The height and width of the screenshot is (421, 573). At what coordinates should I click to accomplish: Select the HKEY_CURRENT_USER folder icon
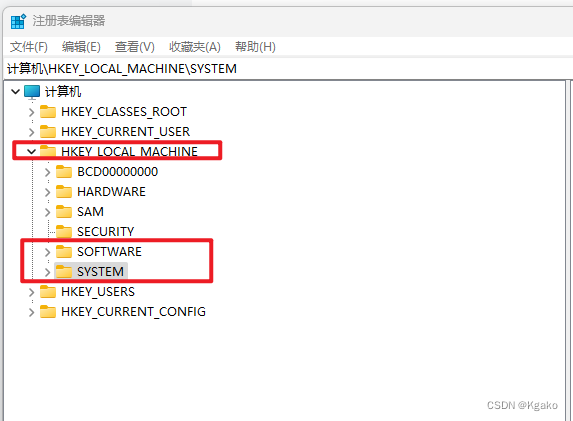click(48, 131)
